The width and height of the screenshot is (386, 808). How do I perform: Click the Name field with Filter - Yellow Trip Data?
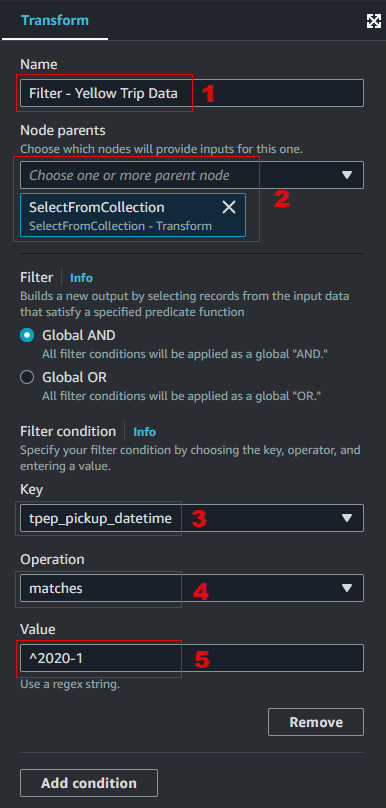pos(192,93)
